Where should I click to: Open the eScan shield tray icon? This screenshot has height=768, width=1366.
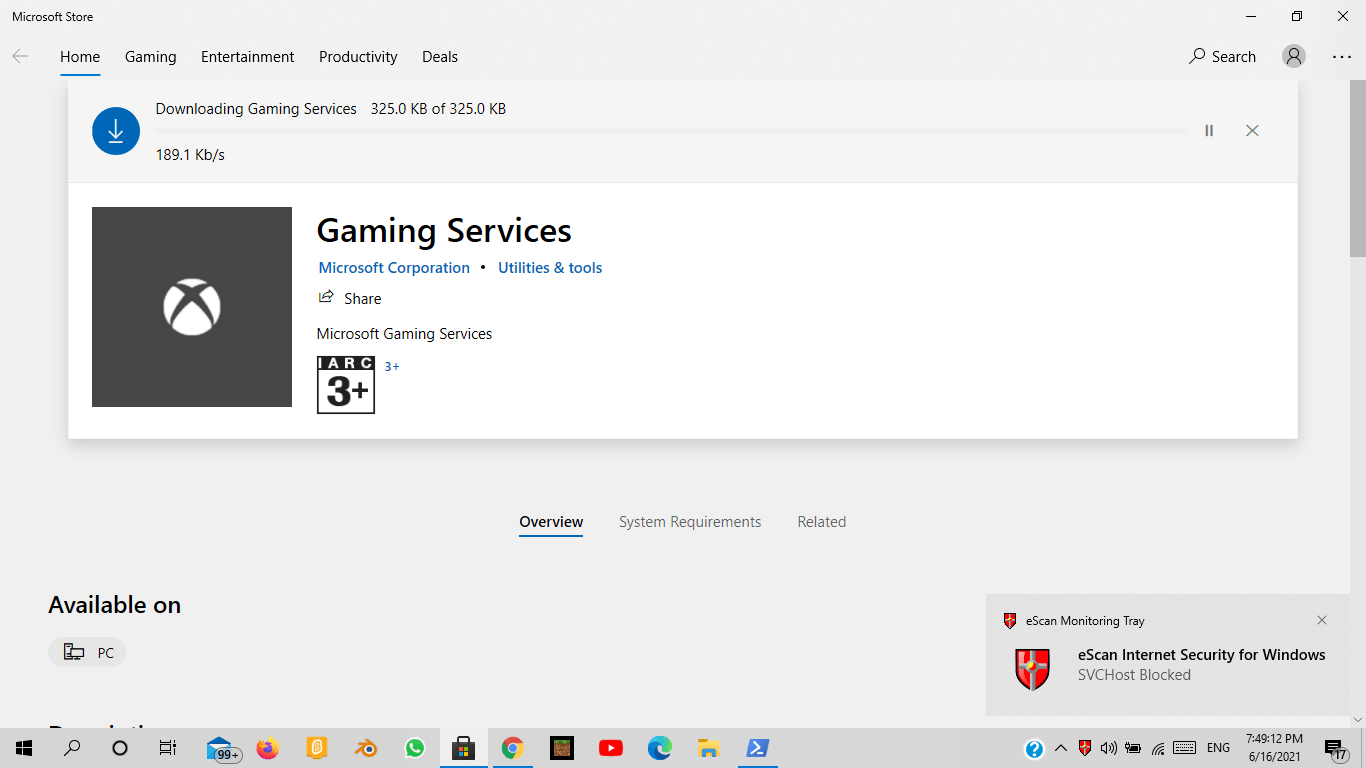click(x=1085, y=748)
